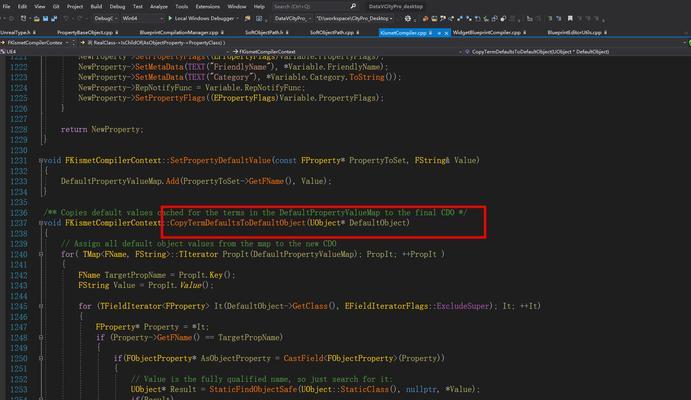
Task: Collapse the if block at line 1248
Action: (41, 337)
